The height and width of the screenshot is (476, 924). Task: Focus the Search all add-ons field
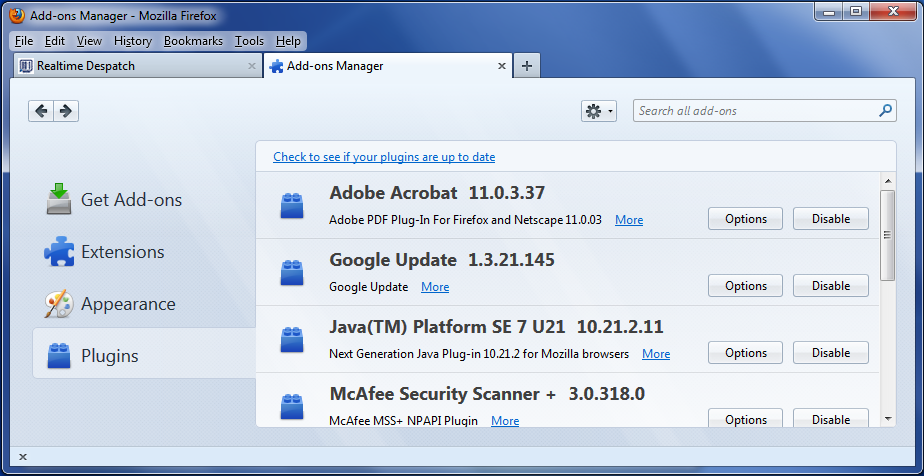point(765,111)
